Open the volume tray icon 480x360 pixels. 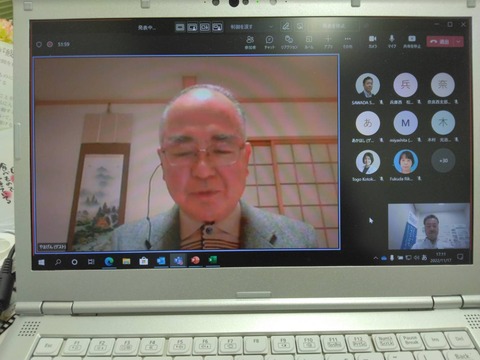tap(416, 258)
